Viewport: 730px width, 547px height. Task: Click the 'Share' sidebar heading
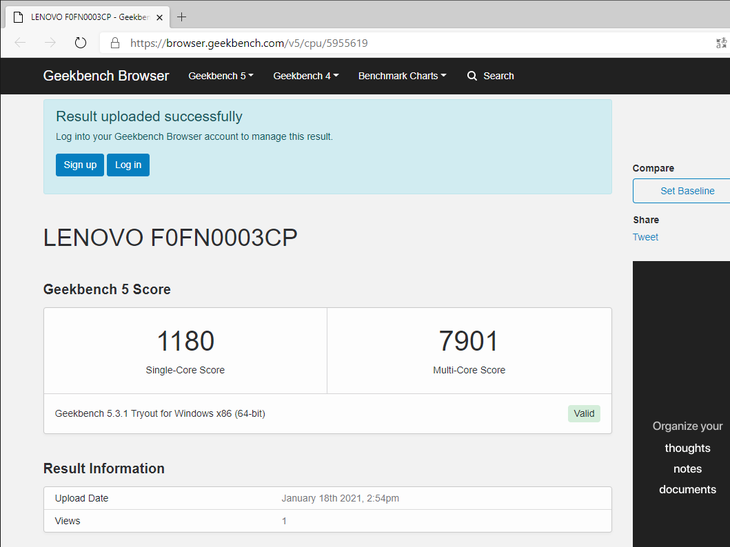646,220
